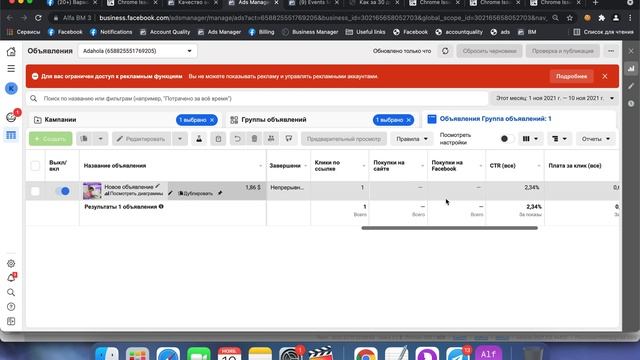Switch to the 'Группы объявлений' tab

[x=273, y=120]
